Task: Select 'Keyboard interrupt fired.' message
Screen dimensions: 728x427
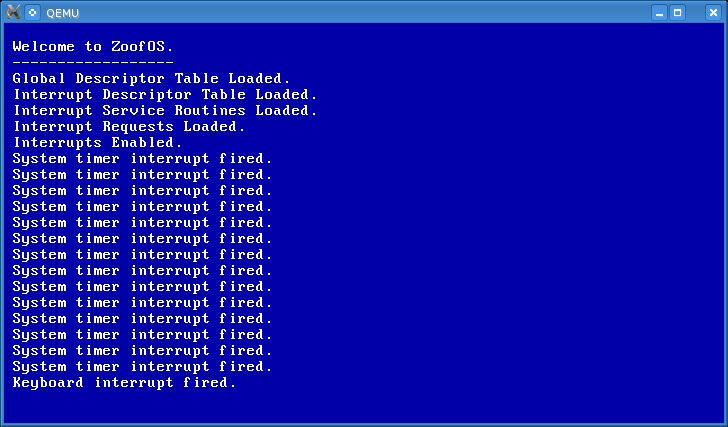Action: point(124,382)
